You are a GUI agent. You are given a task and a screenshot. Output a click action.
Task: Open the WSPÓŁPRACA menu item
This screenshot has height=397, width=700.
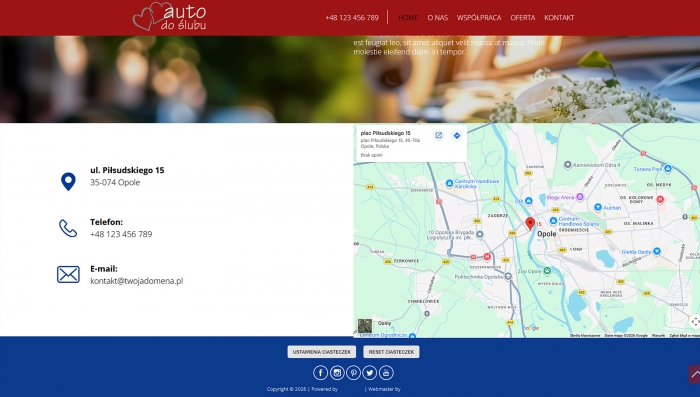[479, 18]
